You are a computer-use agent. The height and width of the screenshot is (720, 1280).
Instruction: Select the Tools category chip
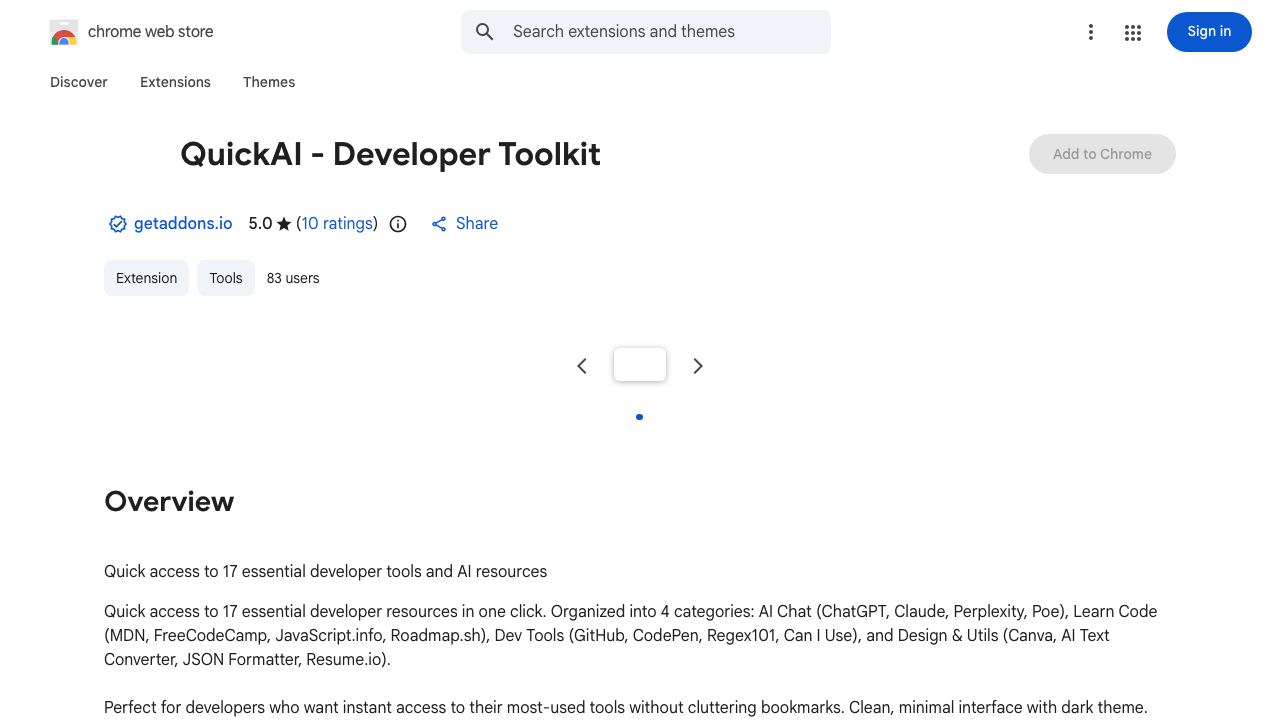(226, 278)
